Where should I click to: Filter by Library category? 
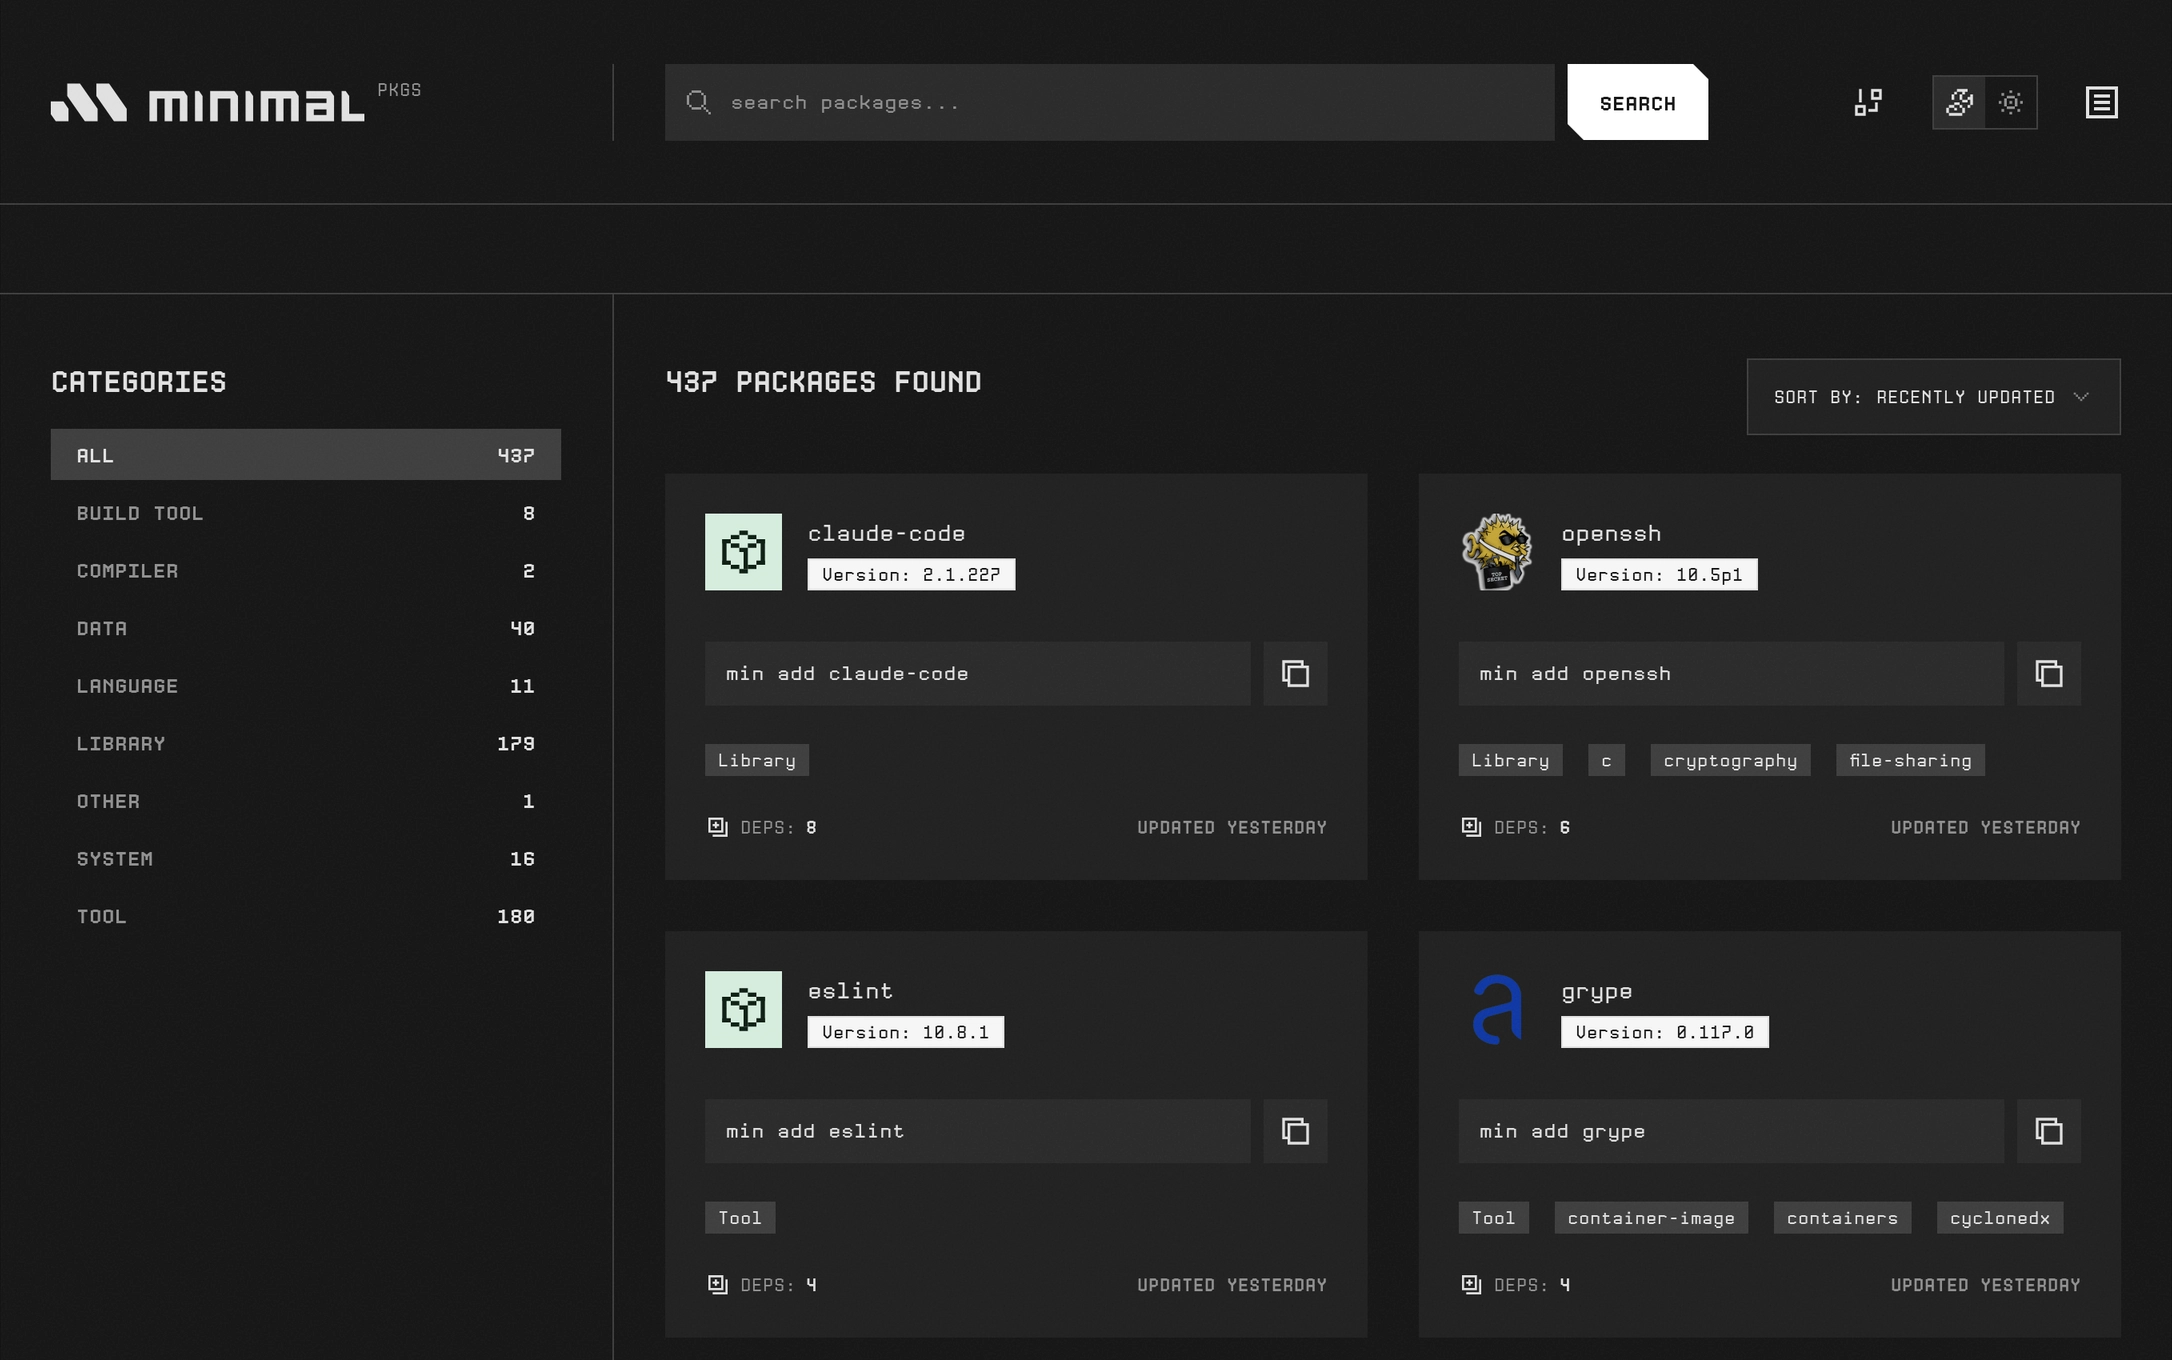pos(306,744)
